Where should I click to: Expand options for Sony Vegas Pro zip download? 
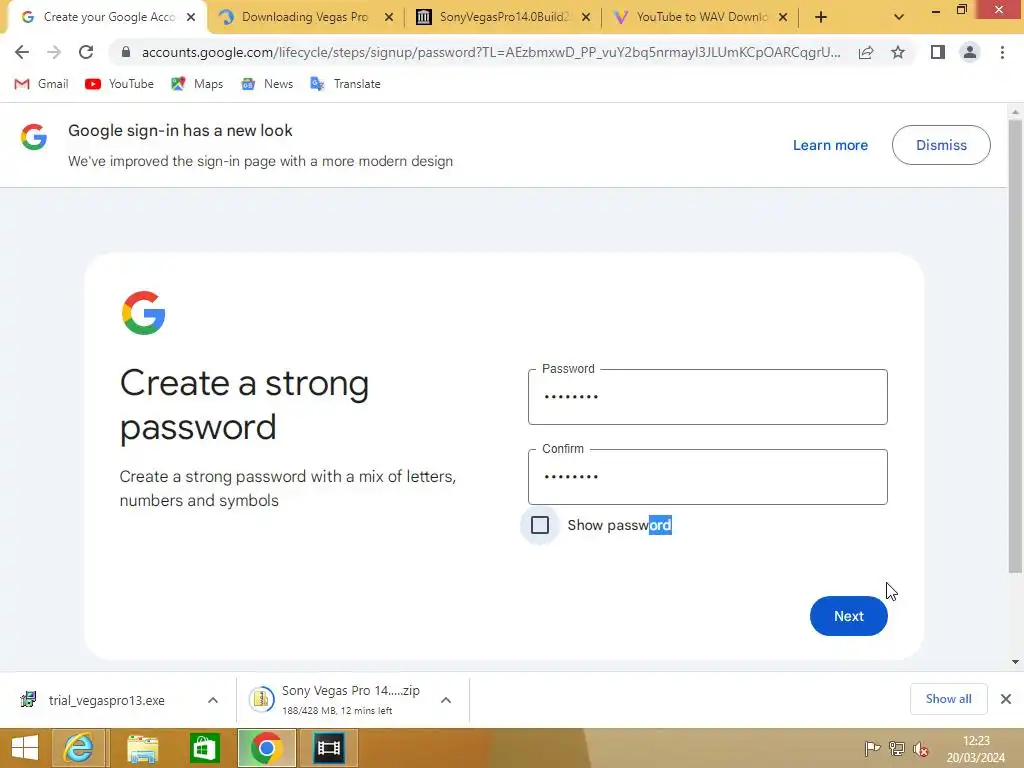click(446, 700)
